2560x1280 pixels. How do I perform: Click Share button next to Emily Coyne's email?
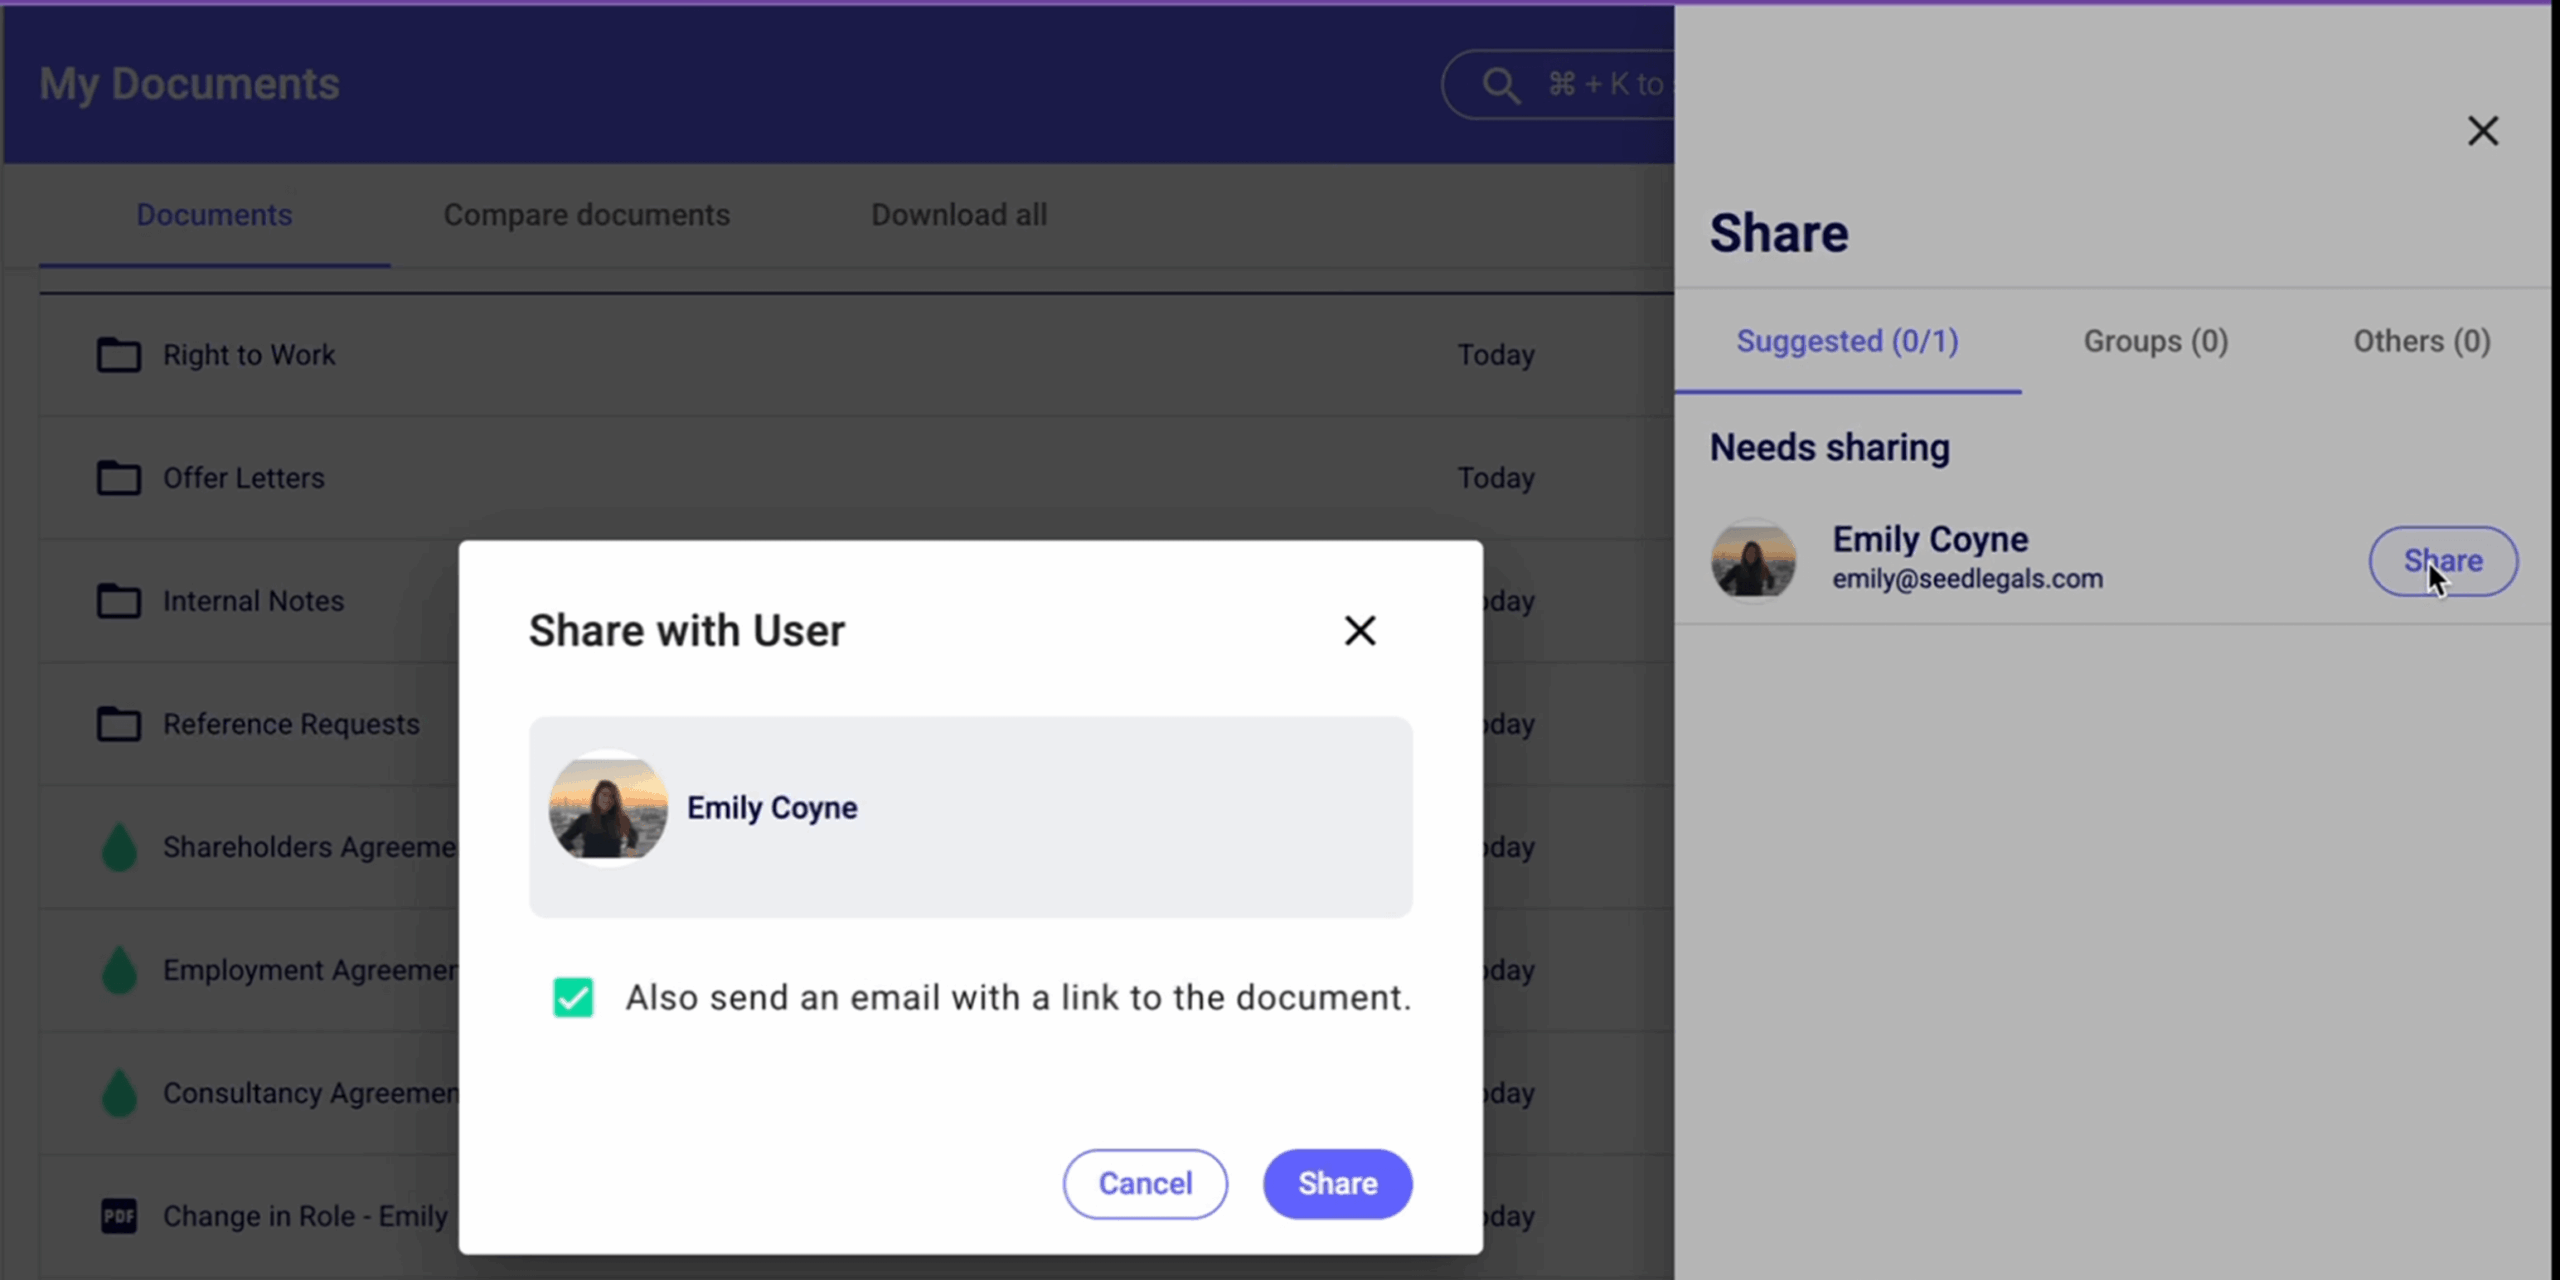(x=2442, y=561)
